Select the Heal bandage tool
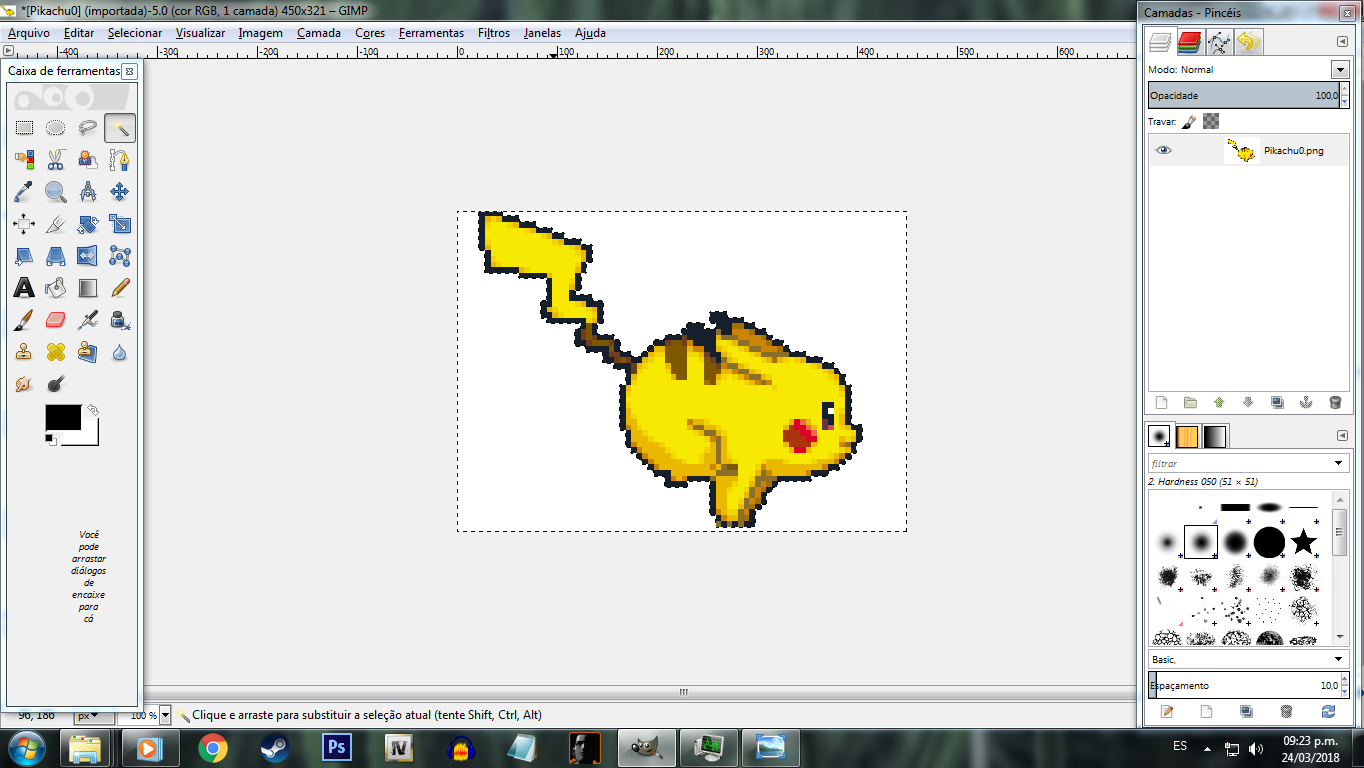The width and height of the screenshot is (1364, 768). pyautogui.click(x=56, y=352)
